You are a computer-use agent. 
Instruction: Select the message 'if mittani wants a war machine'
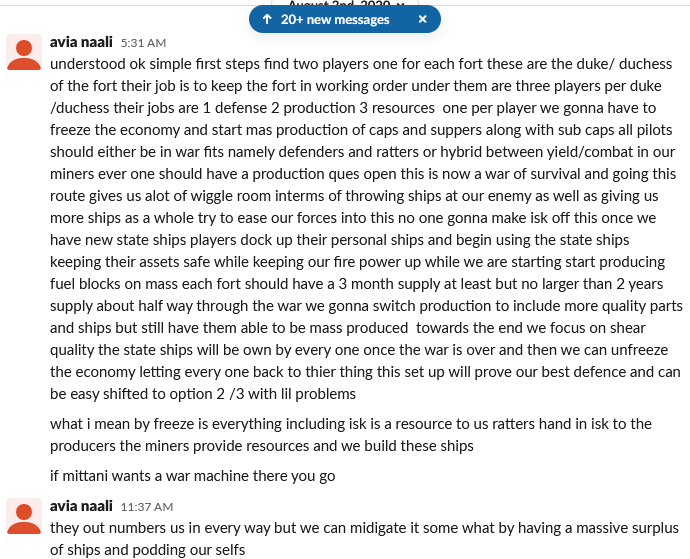coord(193,476)
